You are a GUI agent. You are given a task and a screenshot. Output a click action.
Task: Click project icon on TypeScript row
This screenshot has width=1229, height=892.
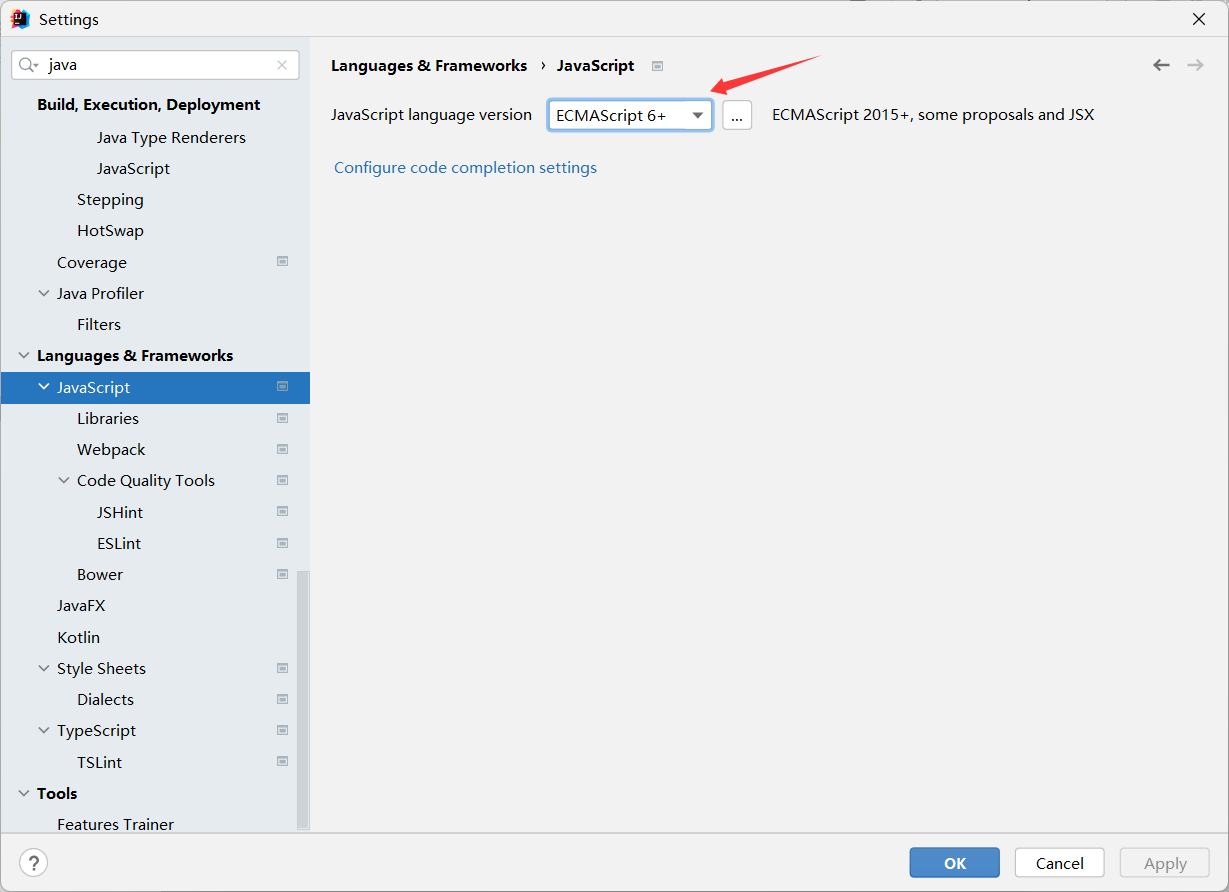(x=282, y=730)
